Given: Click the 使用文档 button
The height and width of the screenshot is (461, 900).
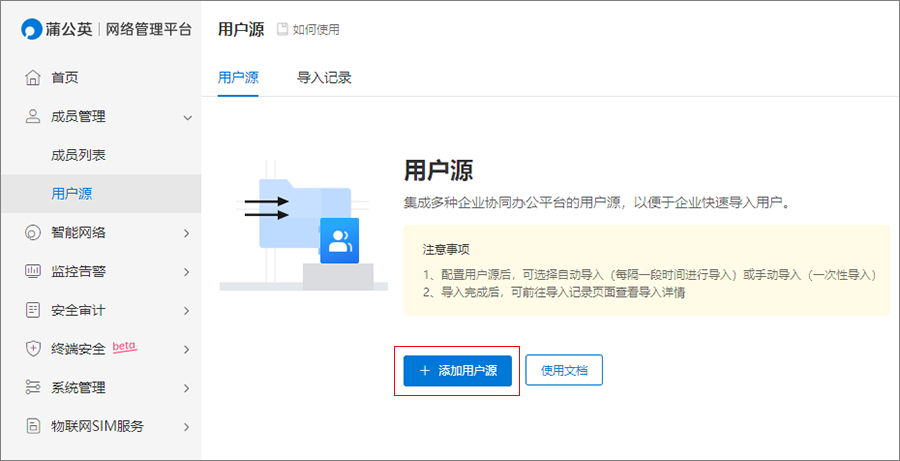Looking at the screenshot, I should (564, 370).
